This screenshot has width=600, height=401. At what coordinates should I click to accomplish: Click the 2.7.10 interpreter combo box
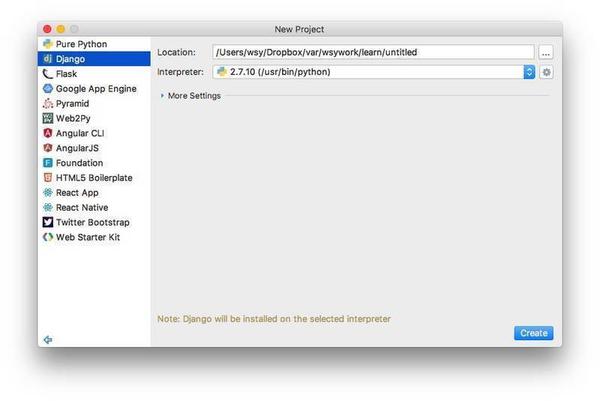(x=373, y=72)
